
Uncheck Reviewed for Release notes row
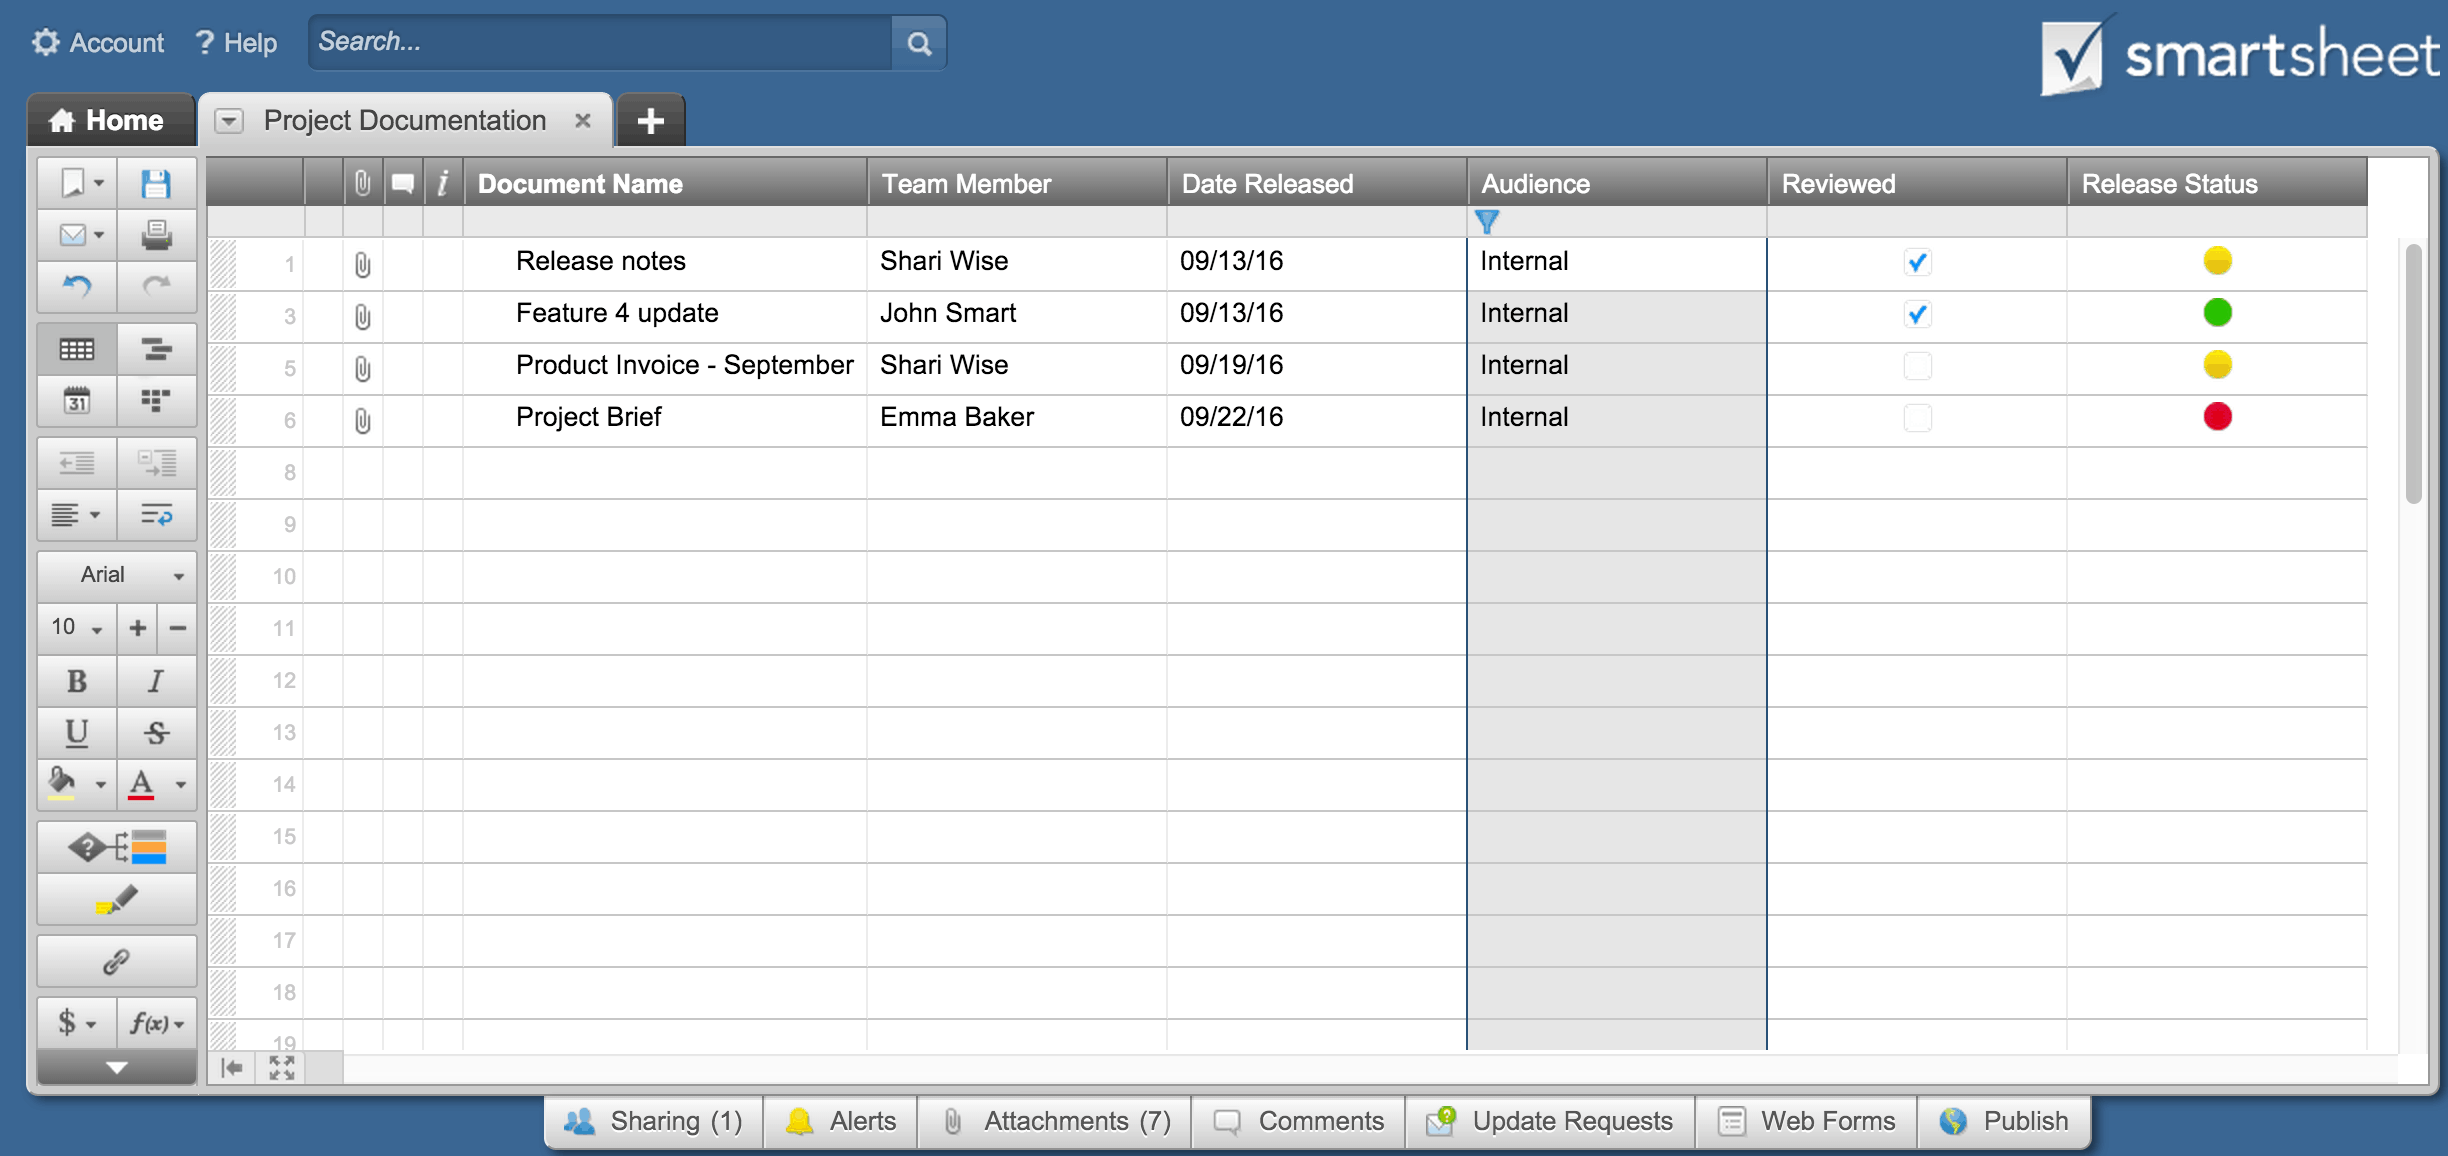pyautogui.click(x=1916, y=262)
